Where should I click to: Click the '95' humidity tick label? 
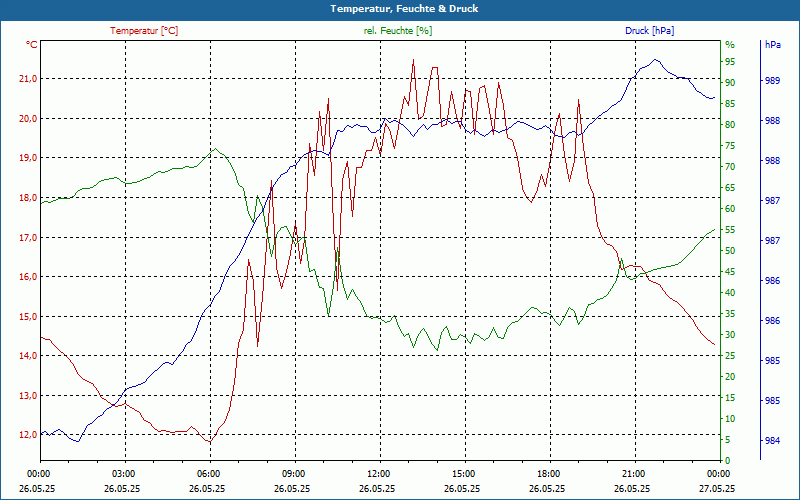tap(730, 62)
